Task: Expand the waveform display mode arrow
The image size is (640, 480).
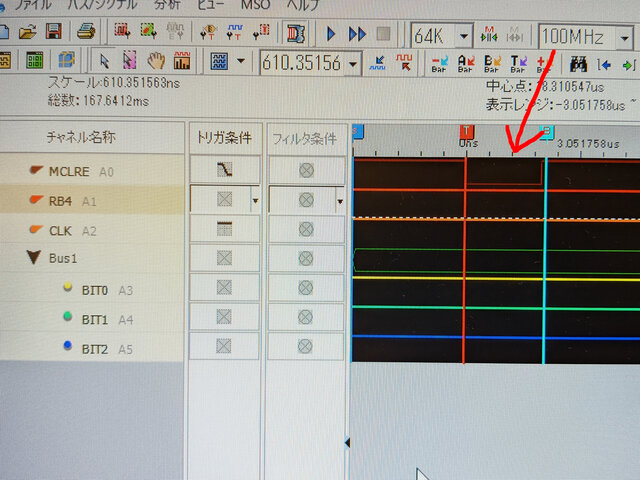Action: click(241, 62)
